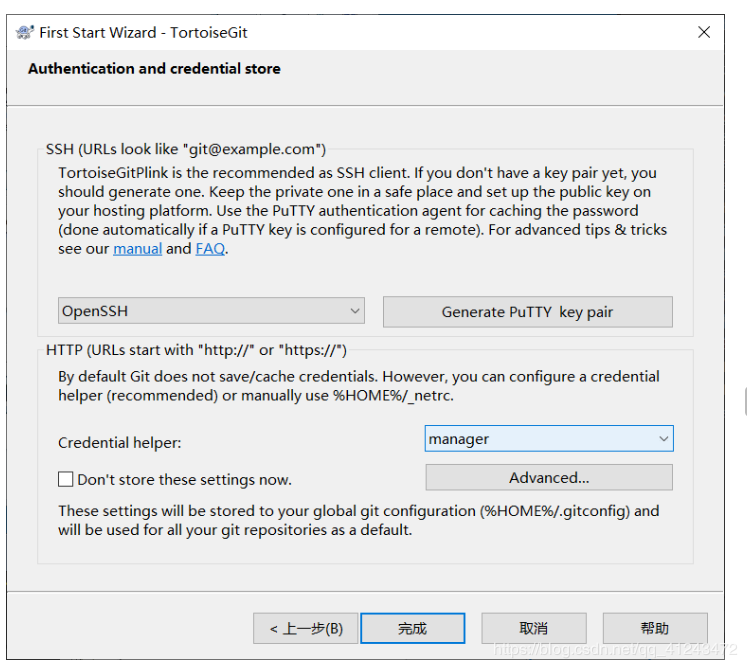Finish the wizard with 完成 button
Screen dimensions: 747x668
[413, 628]
